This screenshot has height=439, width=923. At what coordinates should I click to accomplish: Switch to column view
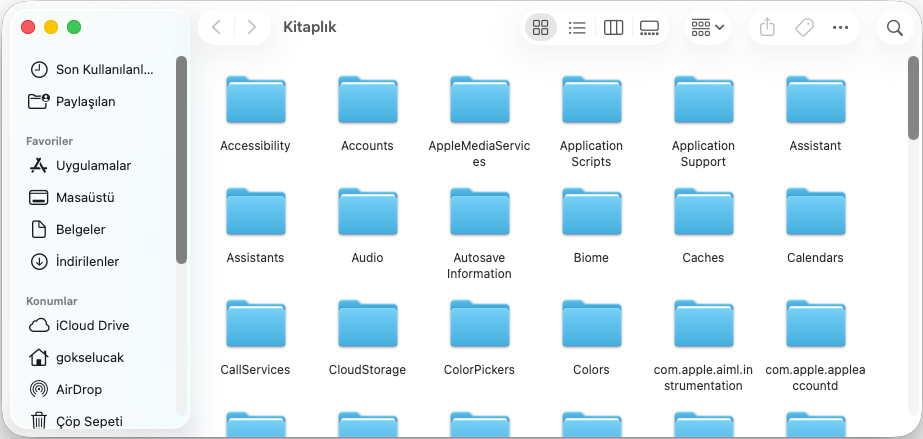click(x=613, y=28)
